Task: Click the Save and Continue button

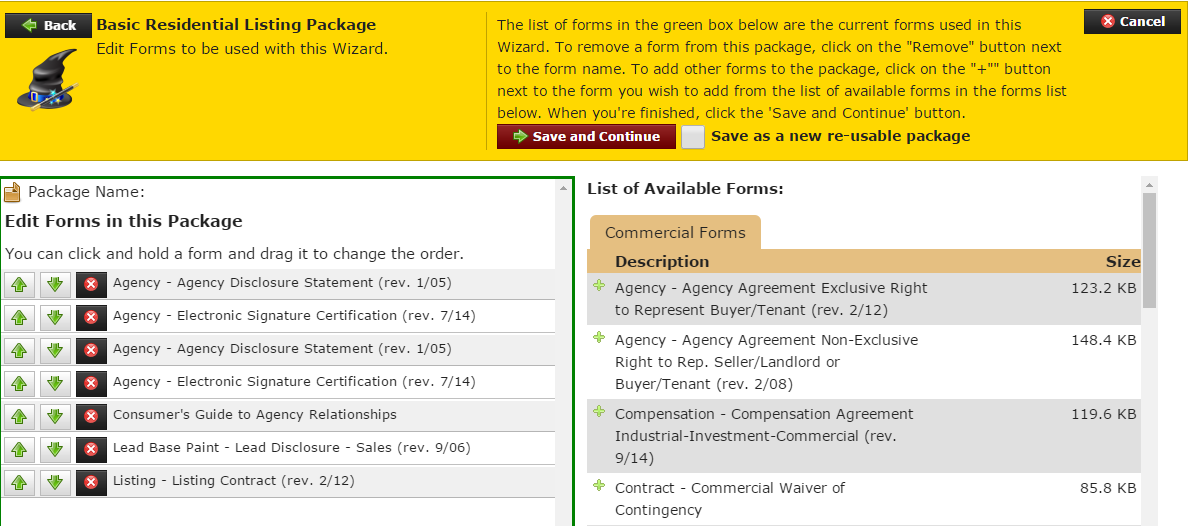Action: (586, 137)
